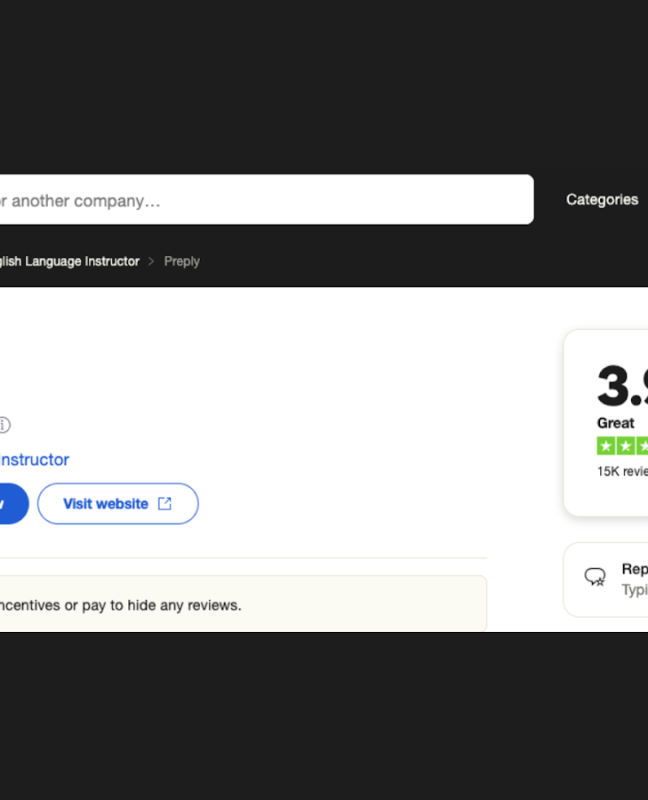Click the breadcrumb chevron separator before Preply

pyautogui.click(x=151, y=261)
